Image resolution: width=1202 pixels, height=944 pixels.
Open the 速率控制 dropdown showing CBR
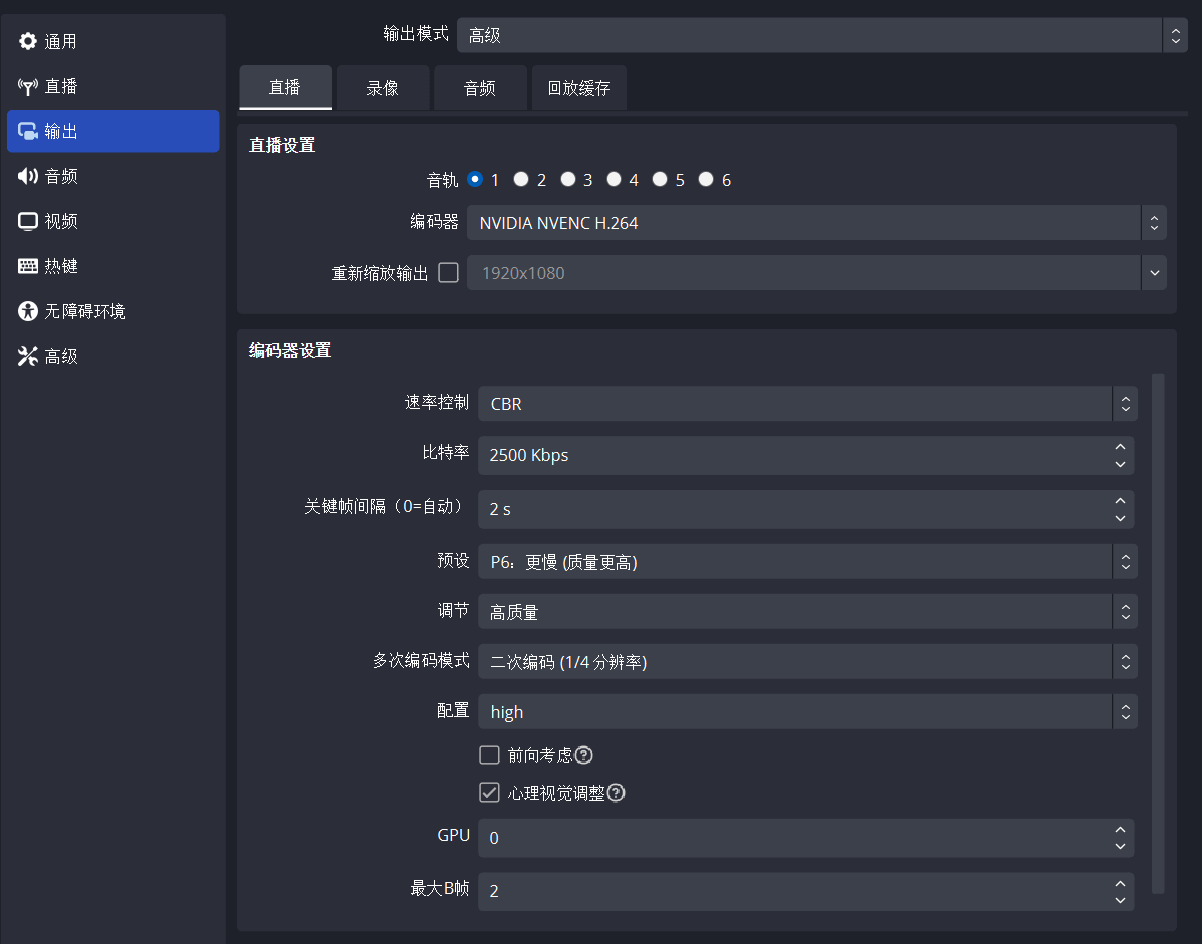tap(808, 404)
